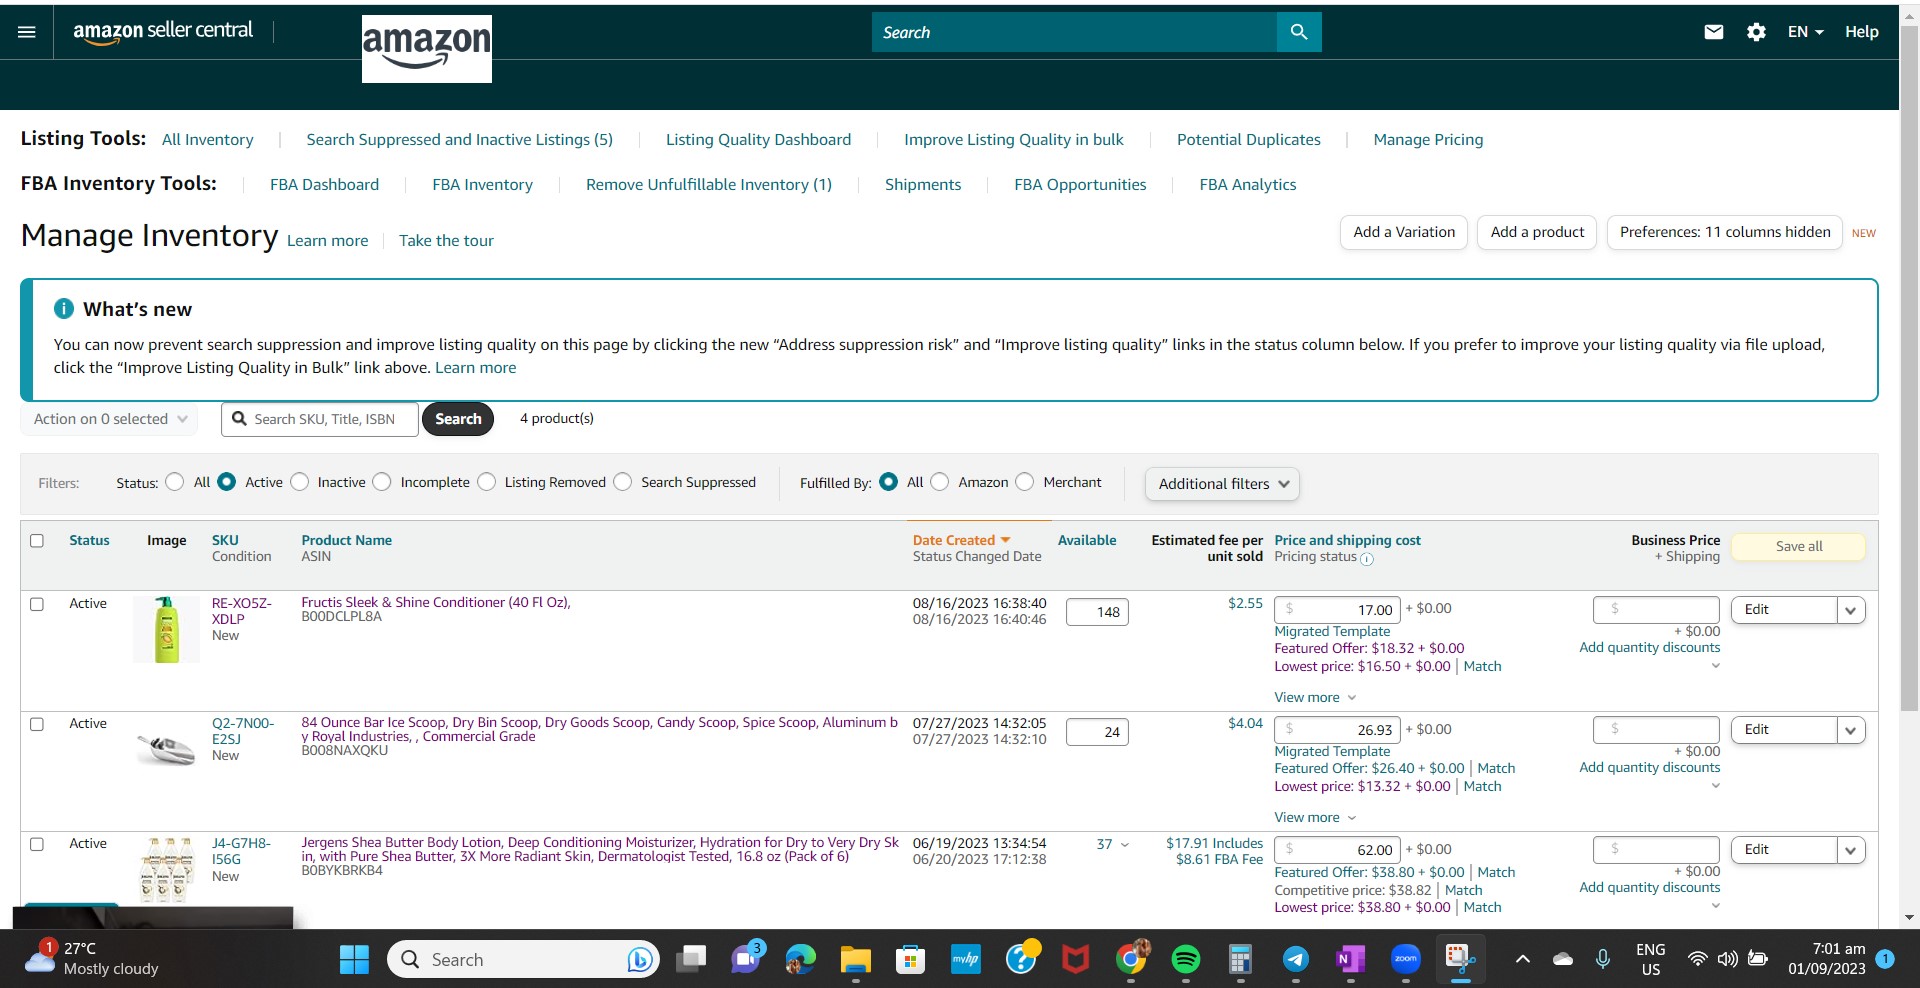Edit the 17.00 price field
This screenshot has height=988, width=1920.
click(1338, 610)
